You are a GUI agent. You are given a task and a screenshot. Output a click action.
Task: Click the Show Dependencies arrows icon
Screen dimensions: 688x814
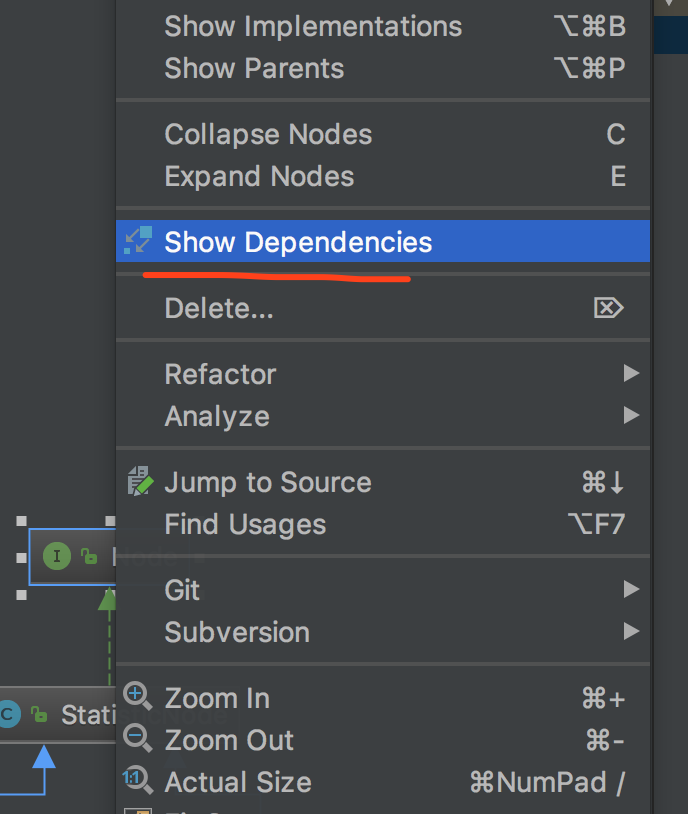[137, 241]
